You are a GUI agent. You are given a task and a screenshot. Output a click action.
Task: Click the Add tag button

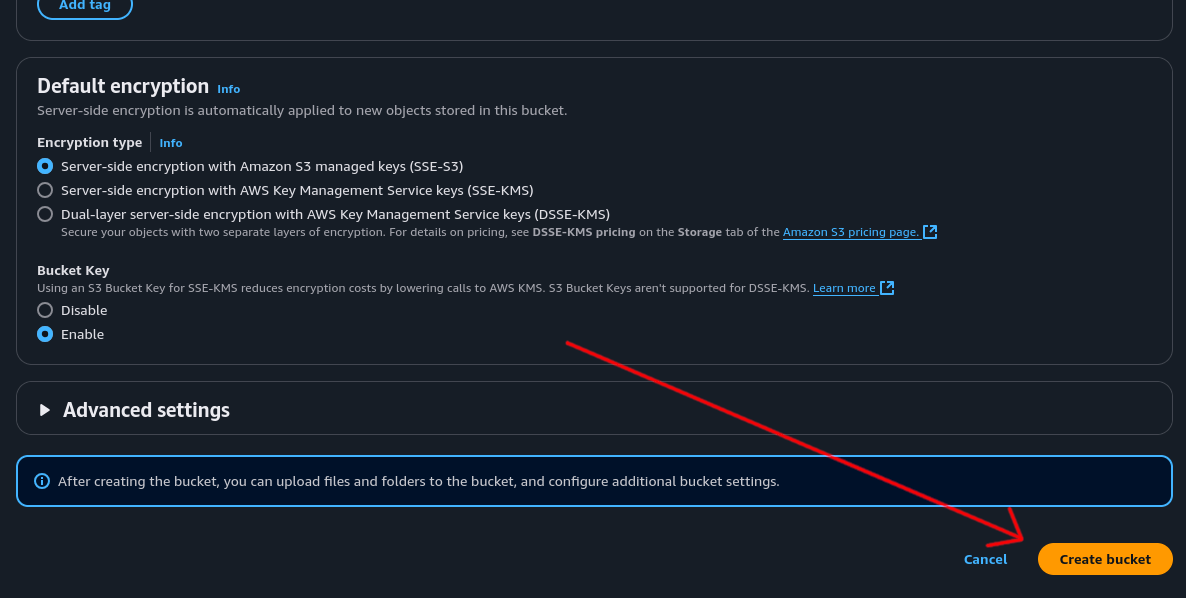click(85, 5)
